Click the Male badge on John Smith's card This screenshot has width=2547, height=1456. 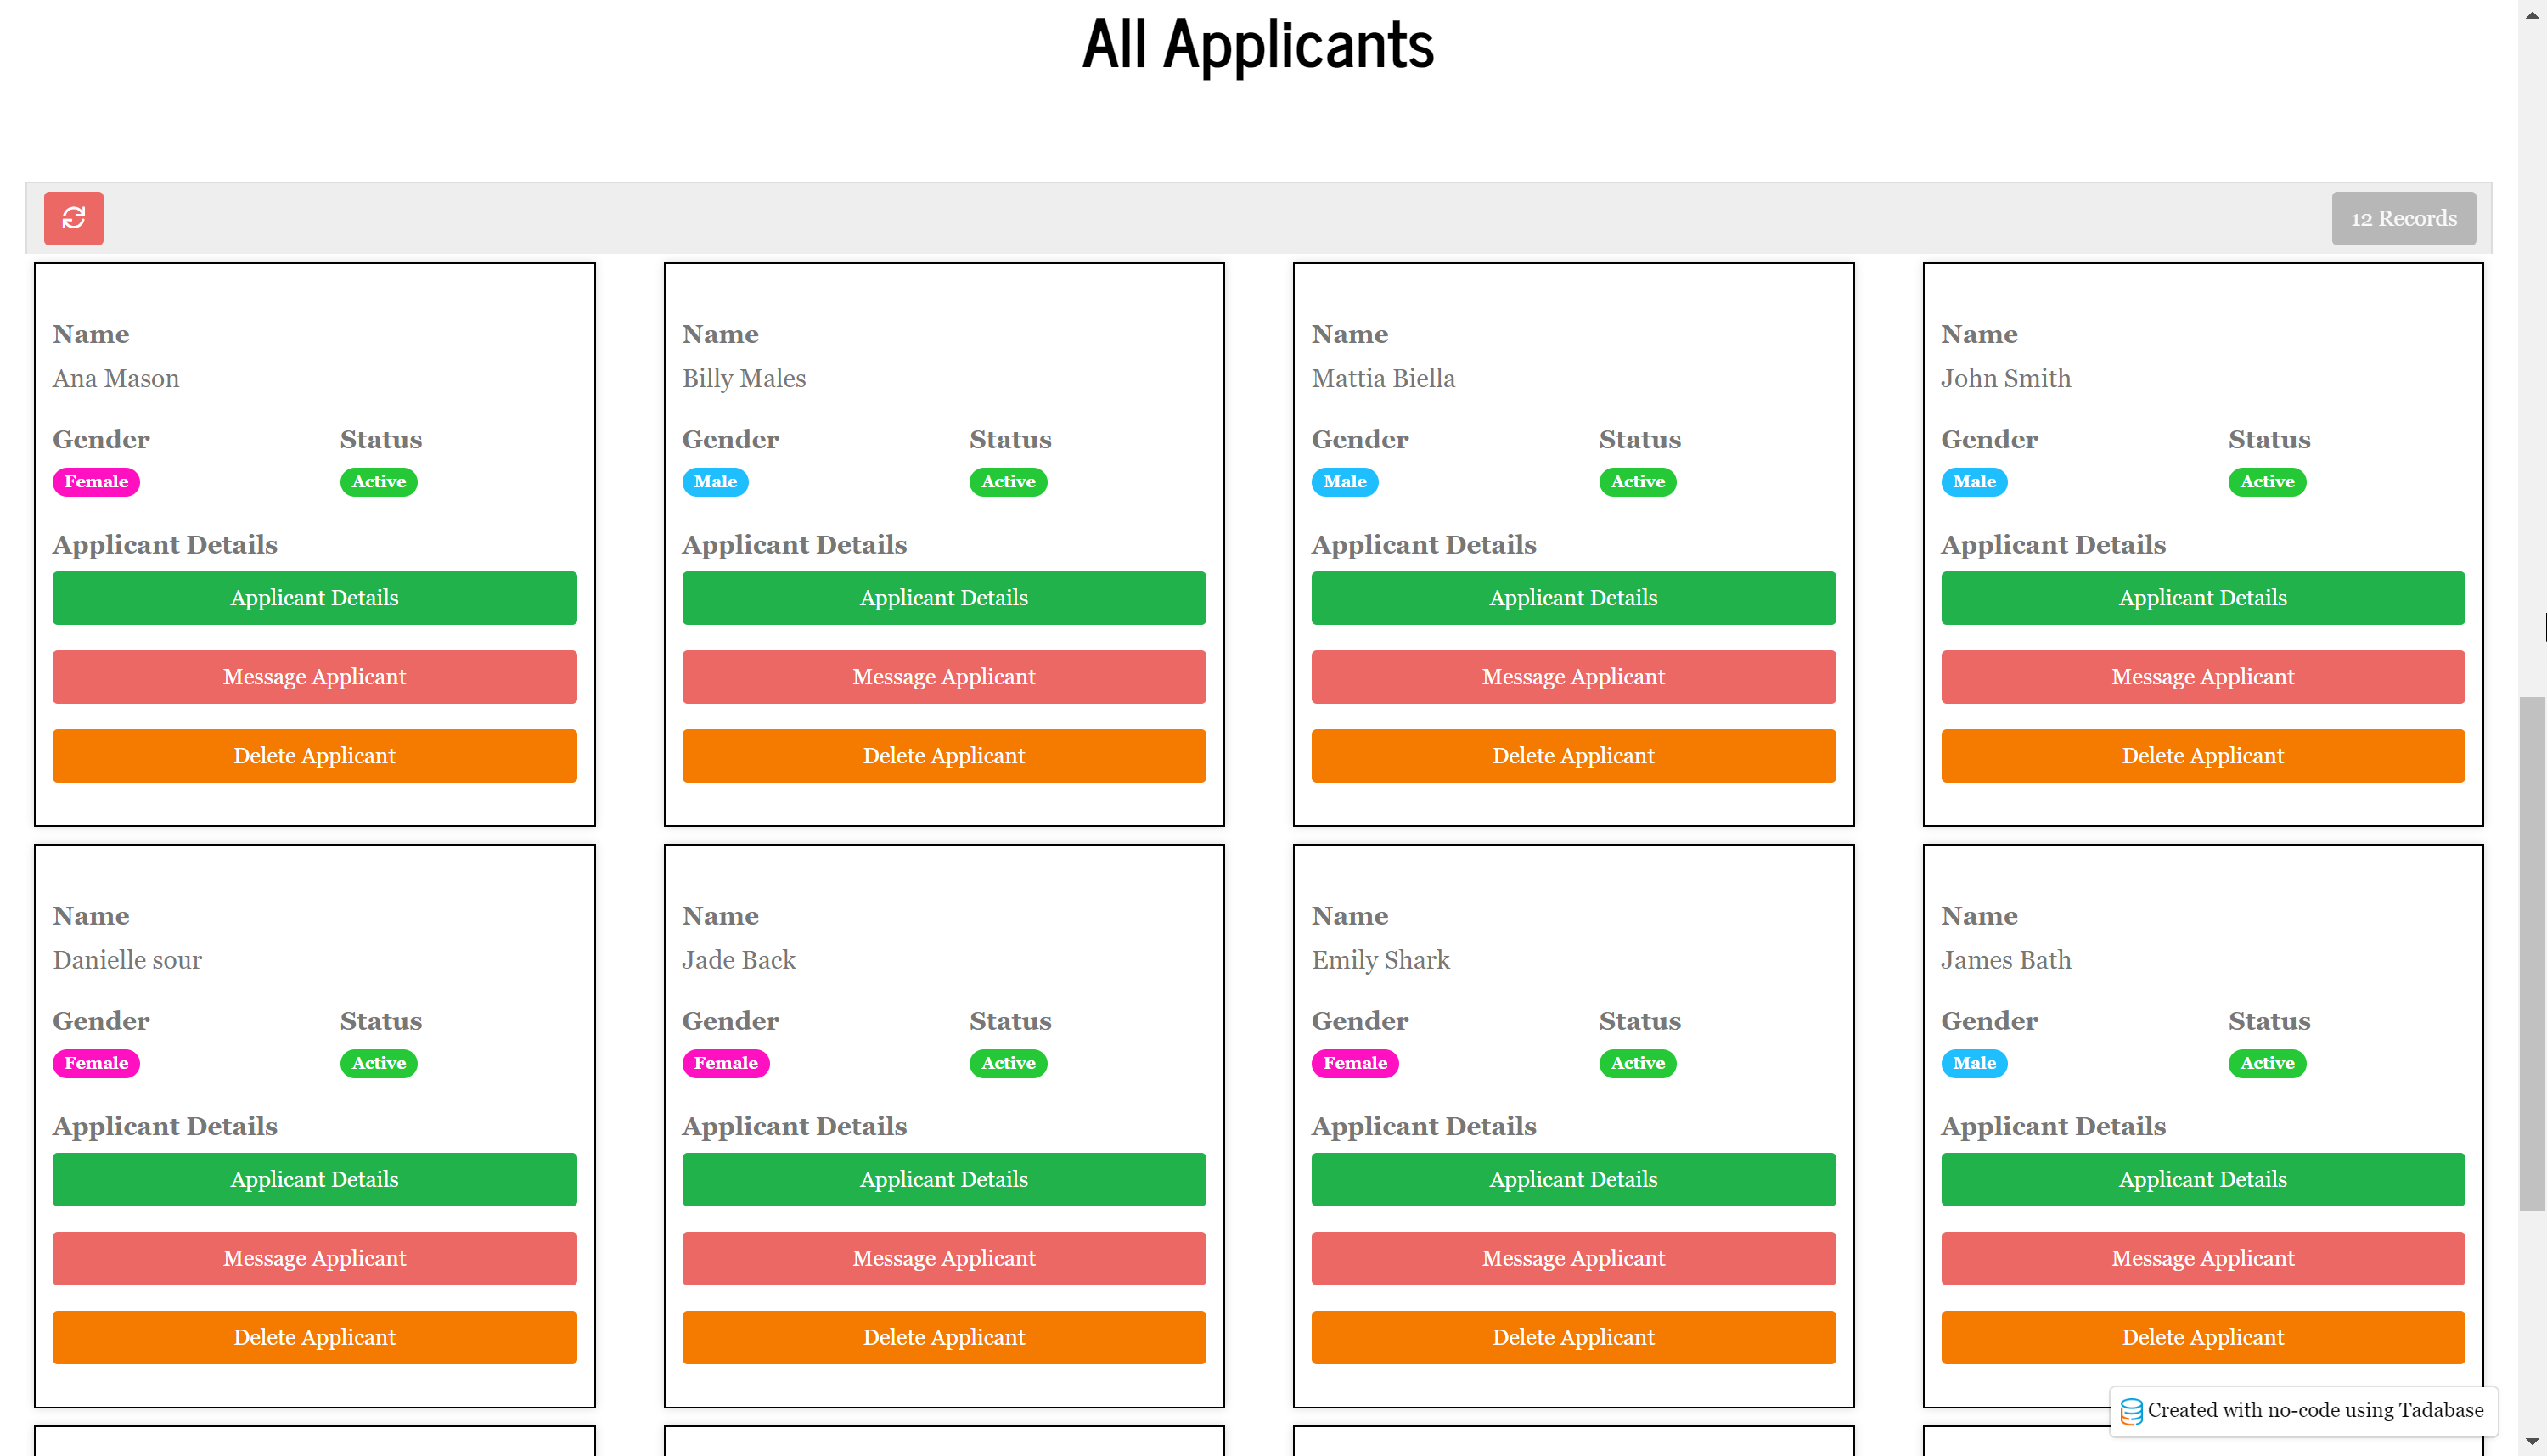1974,482
